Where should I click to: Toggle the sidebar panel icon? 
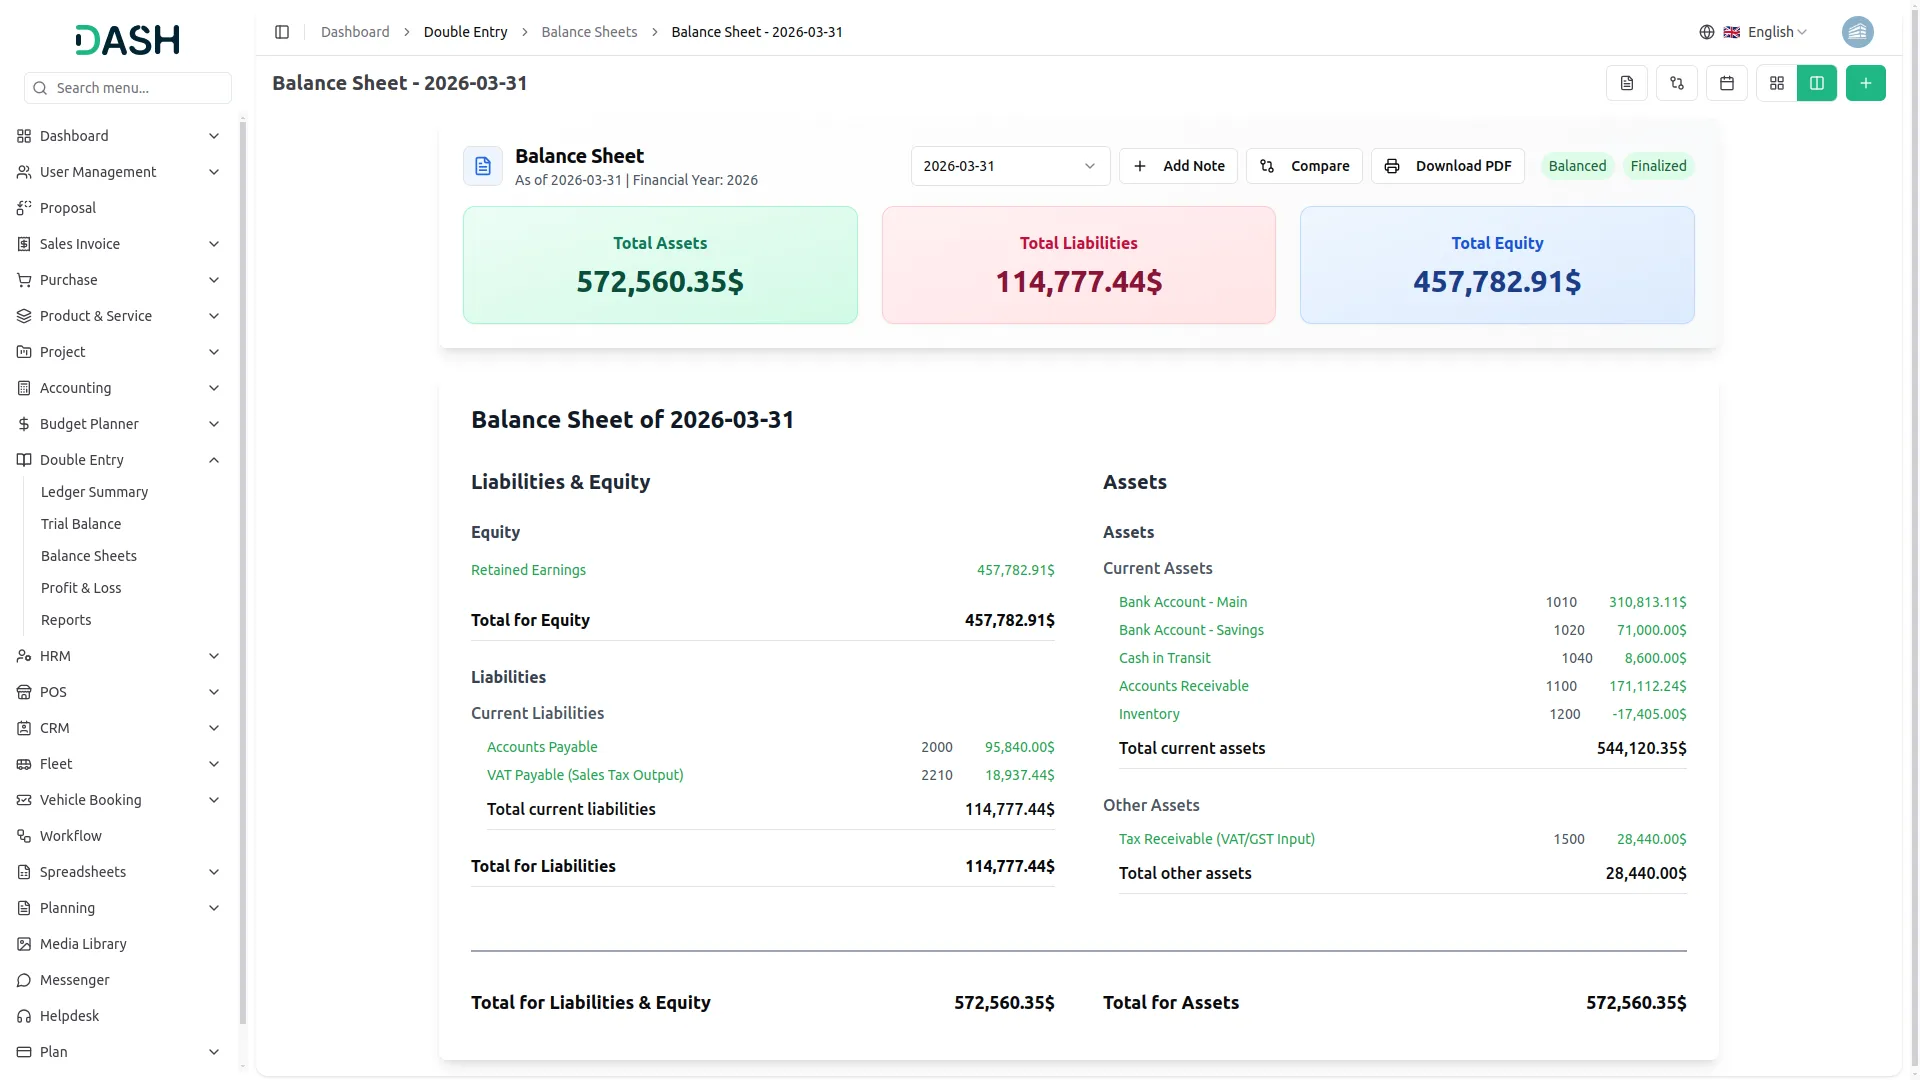pyautogui.click(x=282, y=32)
